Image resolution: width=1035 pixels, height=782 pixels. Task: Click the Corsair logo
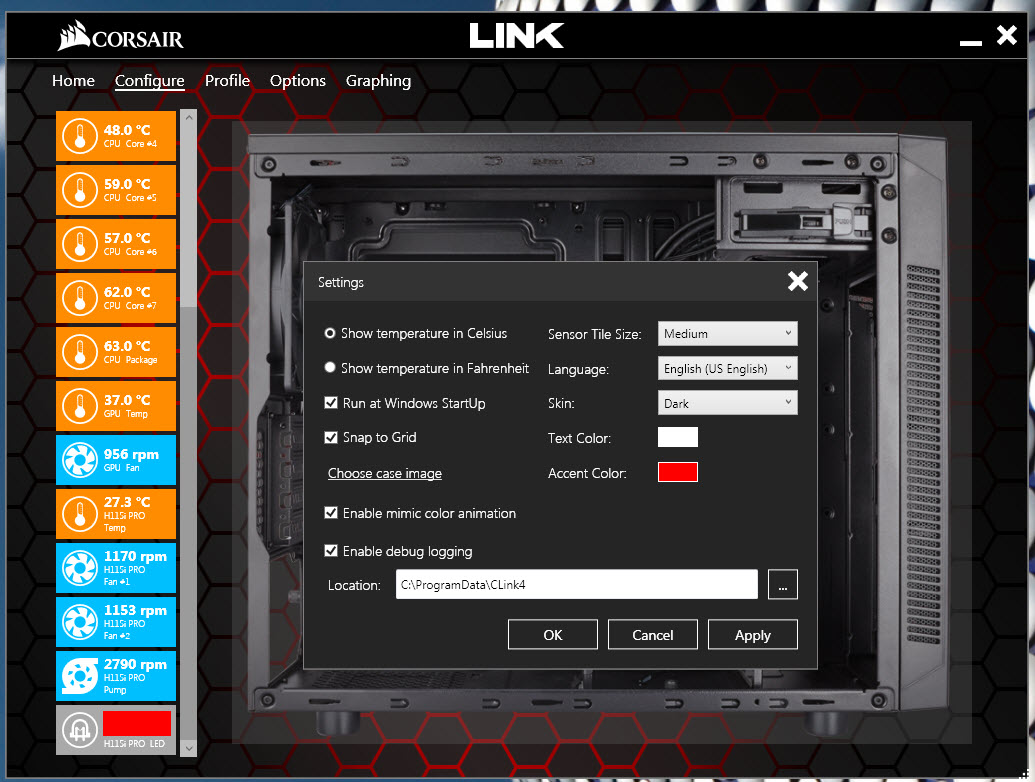121,36
